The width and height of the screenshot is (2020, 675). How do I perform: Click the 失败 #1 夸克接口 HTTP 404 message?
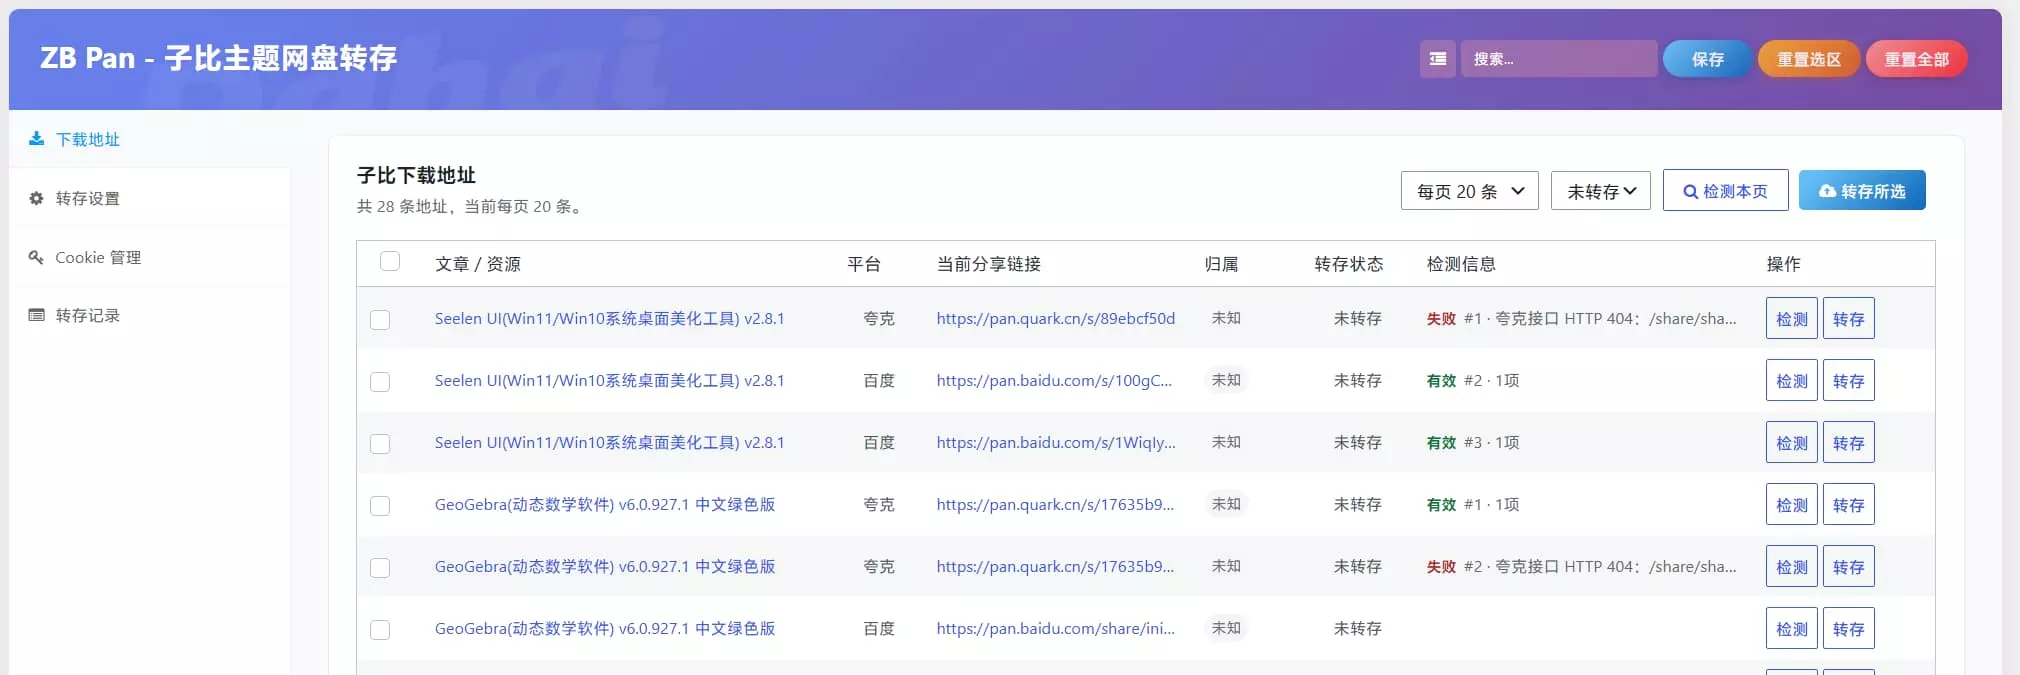[1581, 318]
